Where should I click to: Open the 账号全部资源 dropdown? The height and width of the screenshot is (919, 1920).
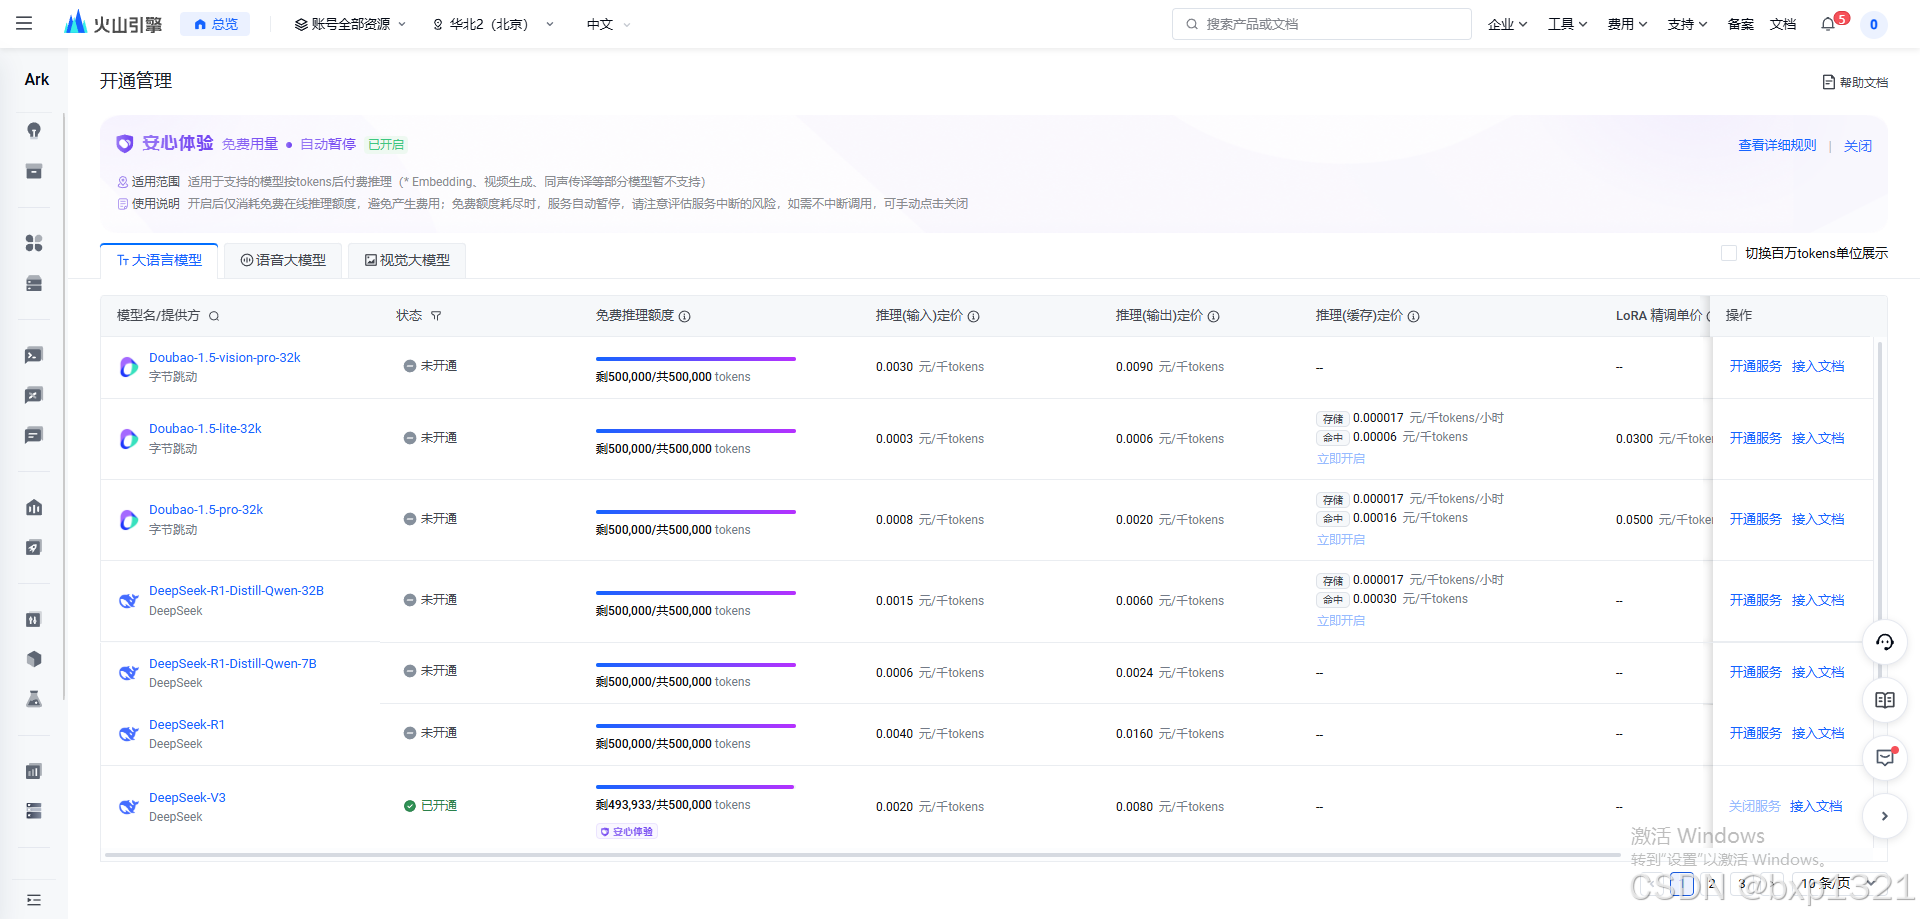(350, 24)
